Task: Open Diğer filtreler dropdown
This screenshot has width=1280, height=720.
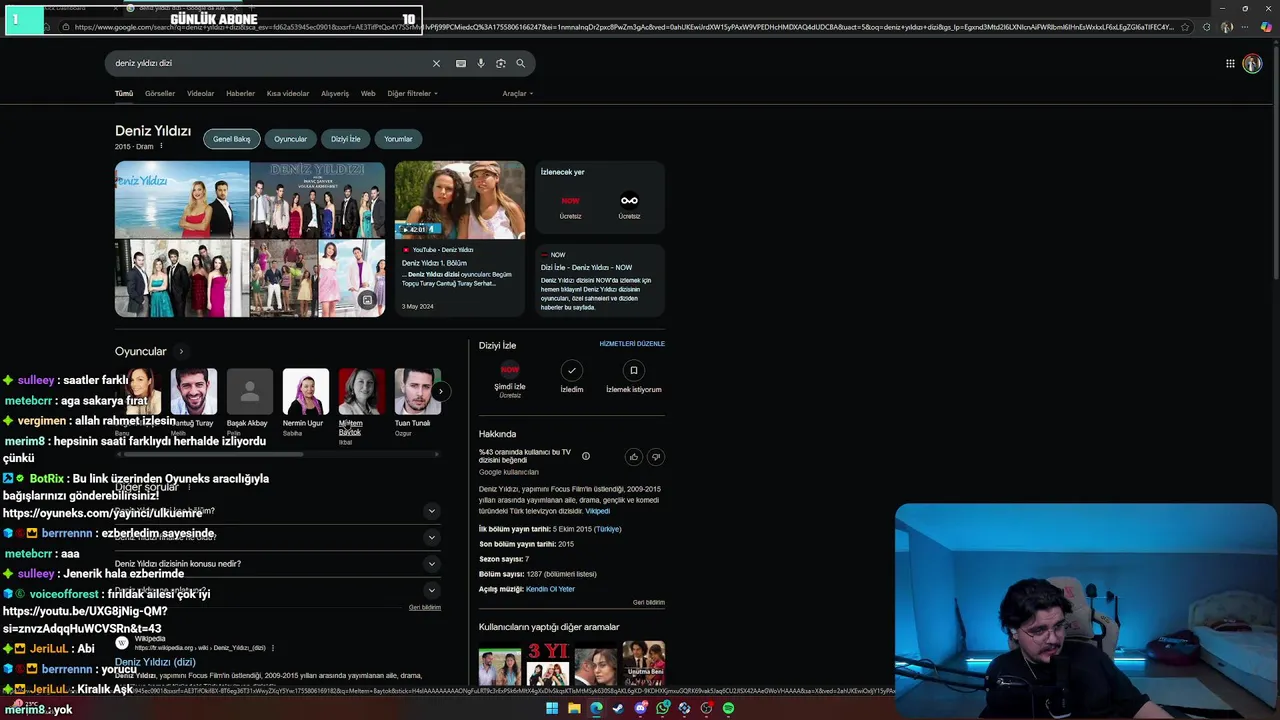Action: point(412,93)
